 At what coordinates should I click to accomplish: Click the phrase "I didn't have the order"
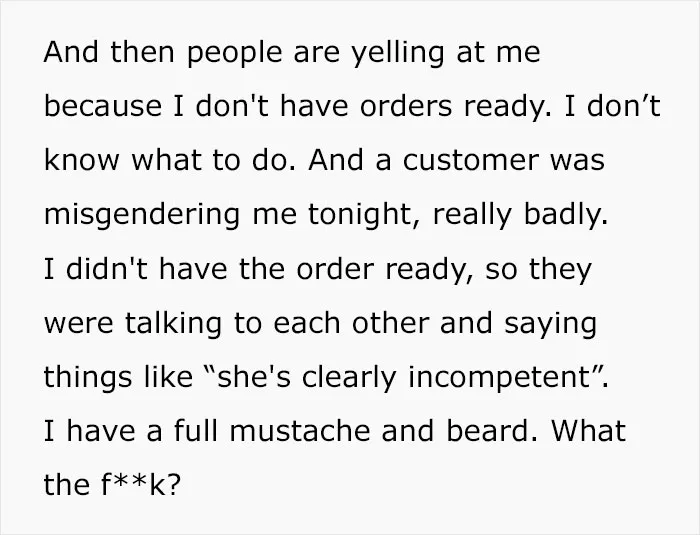[x=209, y=269]
